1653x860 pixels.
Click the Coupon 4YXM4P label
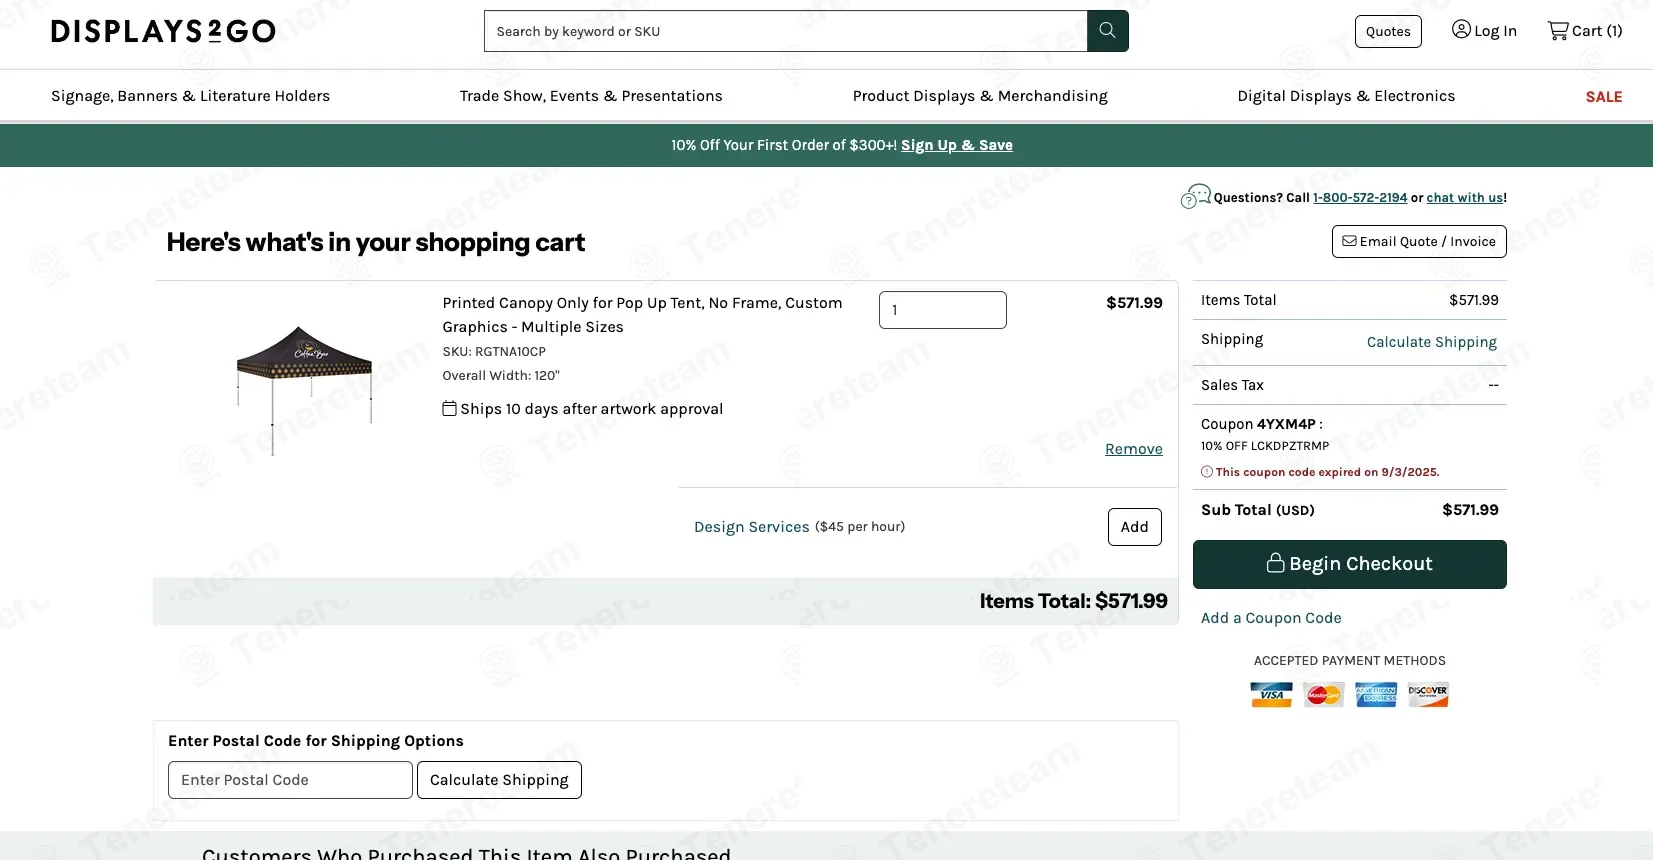1261,424
